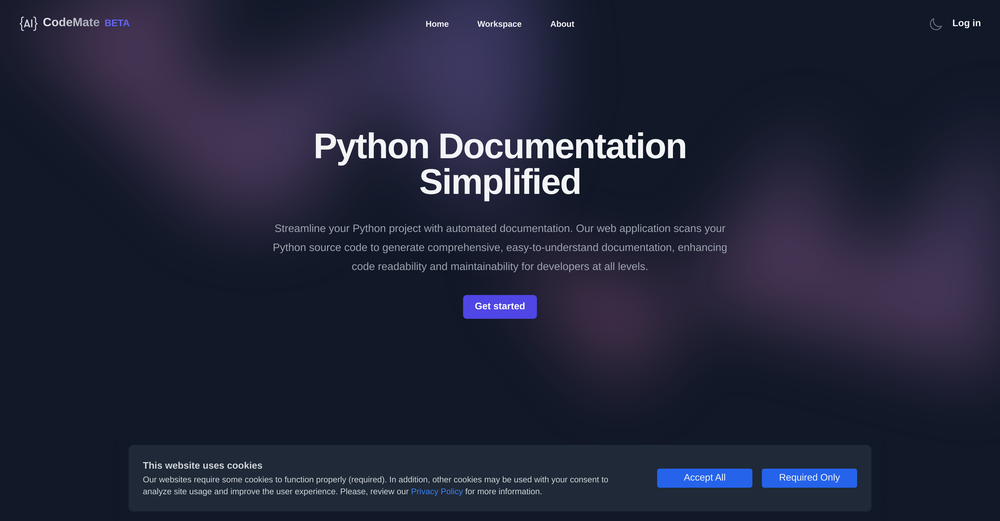Click the word "Simplified" in the headline
This screenshot has height=521, width=1000.
[x=500, y=182]
